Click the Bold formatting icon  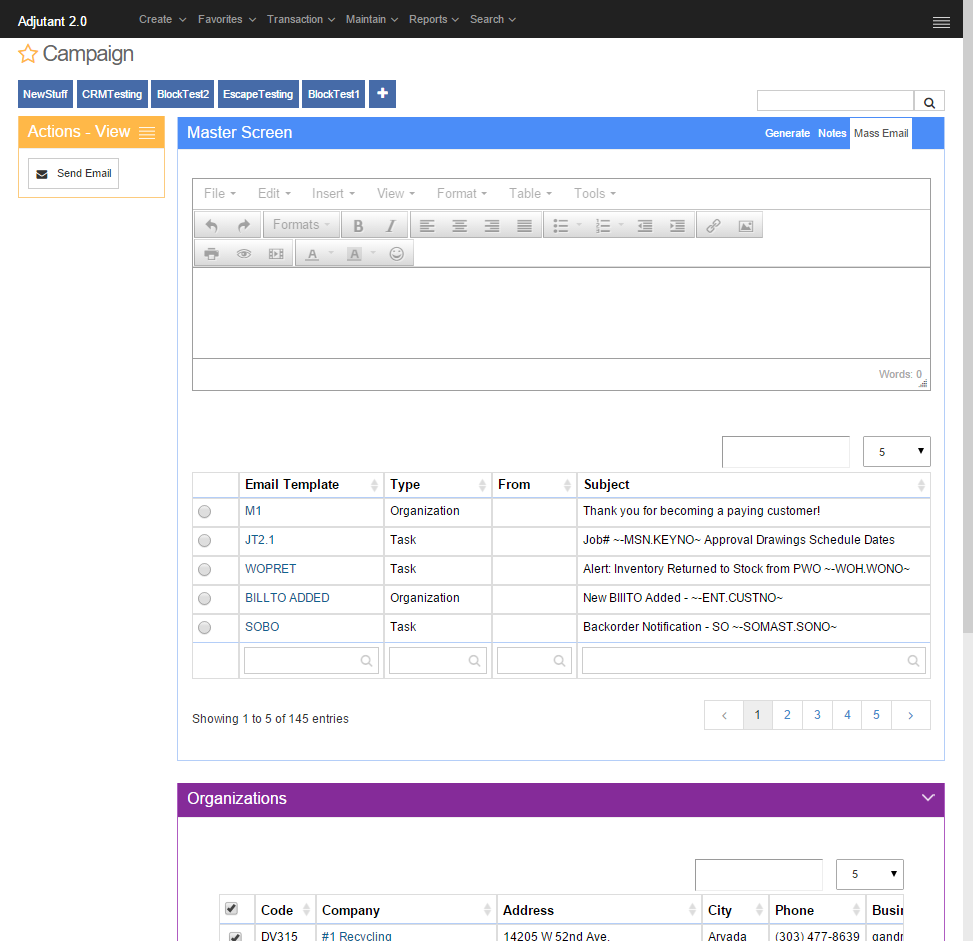[x=358, y=226]
